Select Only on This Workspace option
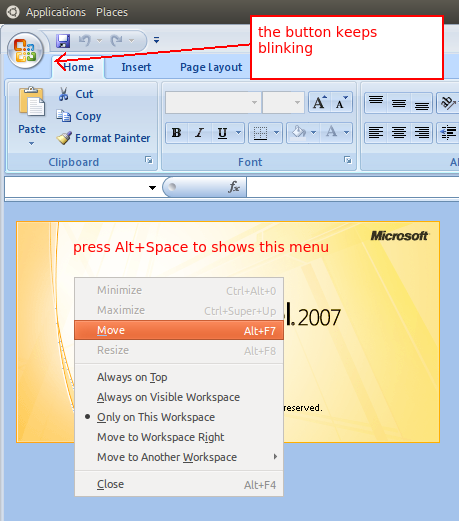The width and height of the screenshot is (459, 521). 179,417
